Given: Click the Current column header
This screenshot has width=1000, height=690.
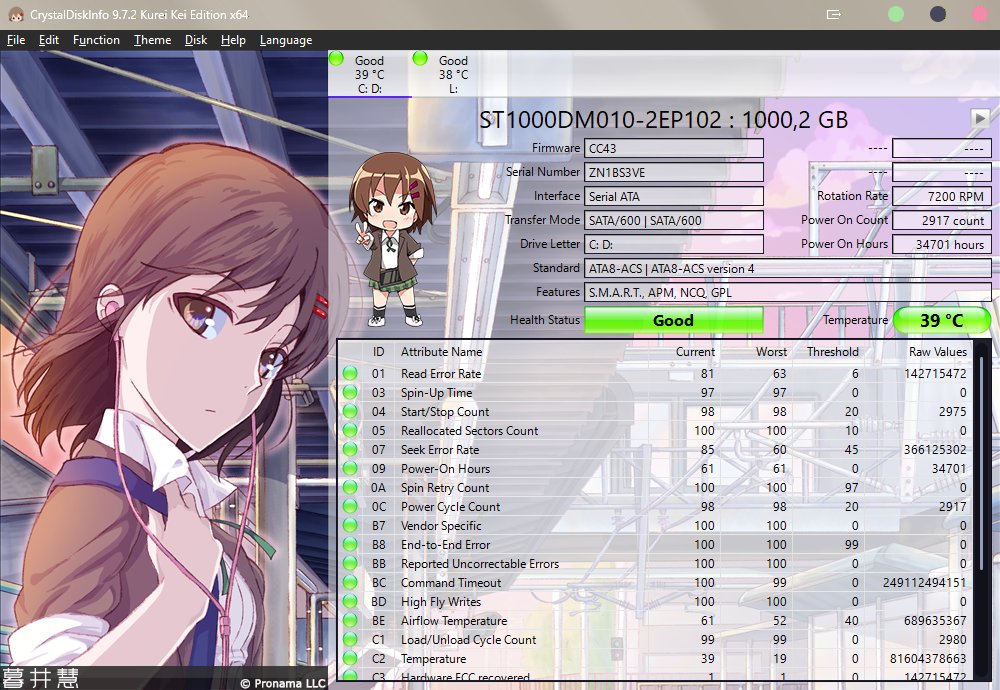Looking at the screenshot, I should [695, 352].
